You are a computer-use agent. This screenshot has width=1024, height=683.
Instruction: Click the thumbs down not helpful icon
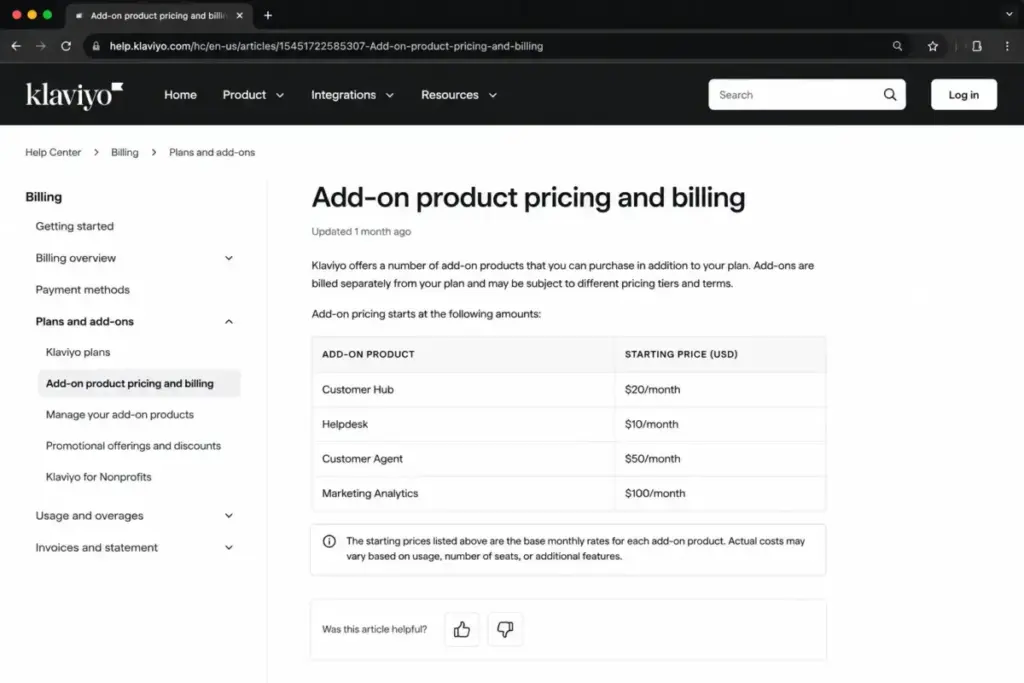tap(505, 629)
